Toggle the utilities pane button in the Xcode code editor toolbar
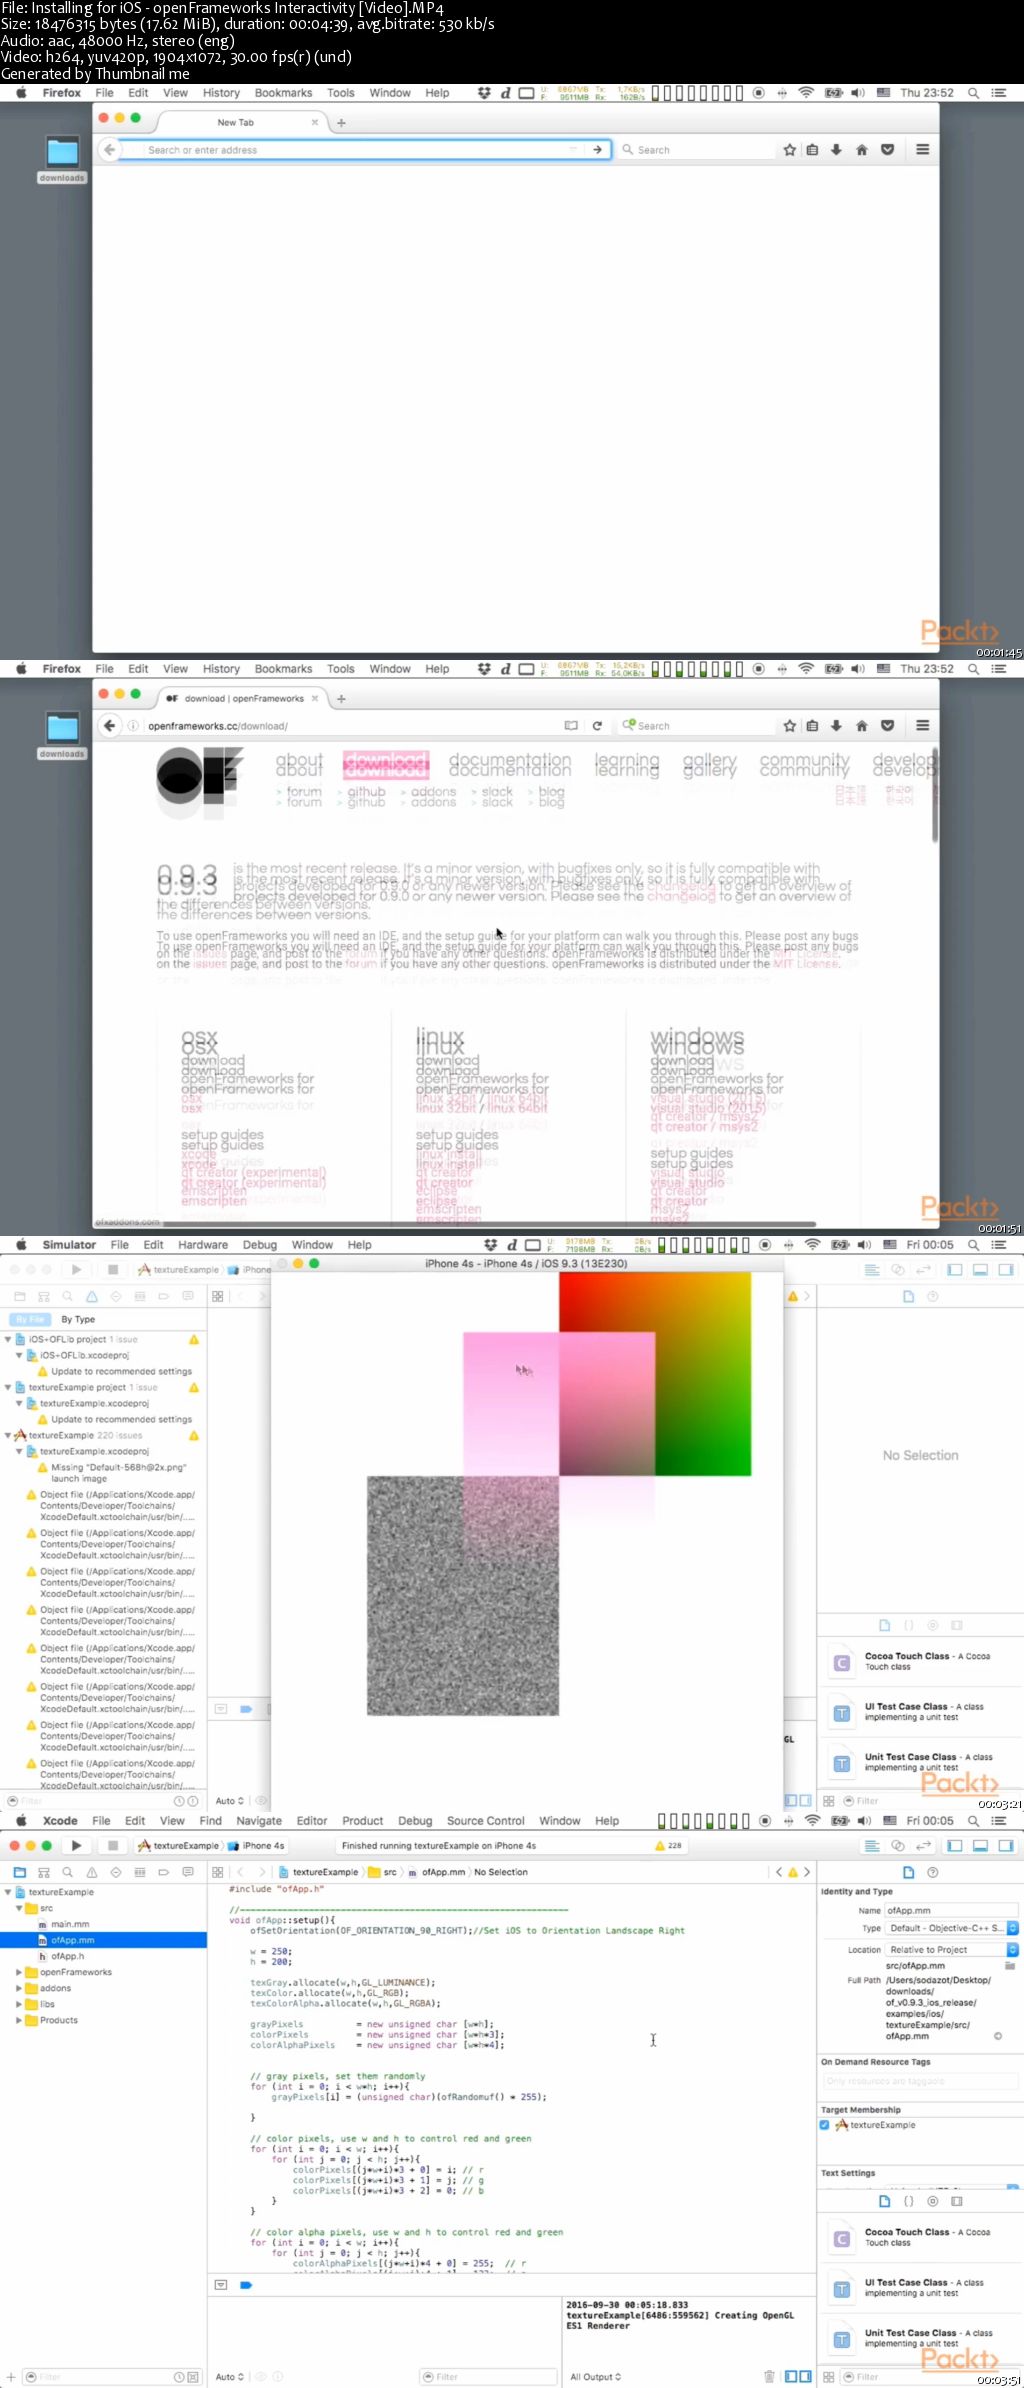Image resolution: width=1024 pixels, height=2388 pixels. point(1006,1845)
